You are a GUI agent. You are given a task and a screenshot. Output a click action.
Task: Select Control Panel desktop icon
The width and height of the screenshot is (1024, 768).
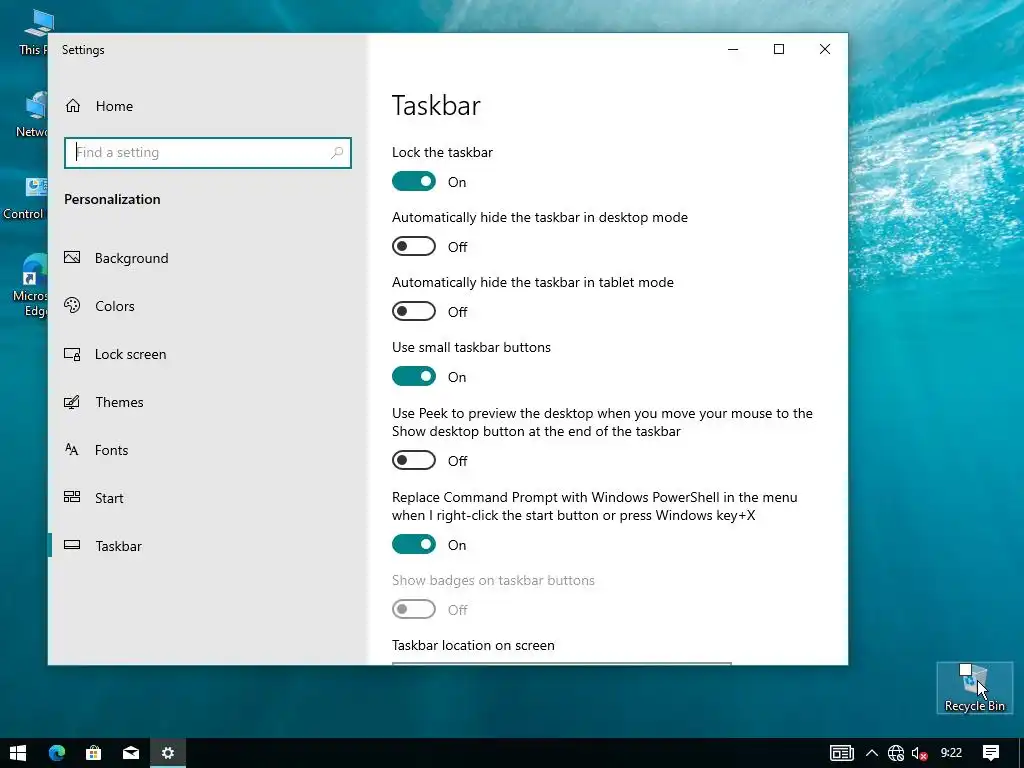pos(25,199)
